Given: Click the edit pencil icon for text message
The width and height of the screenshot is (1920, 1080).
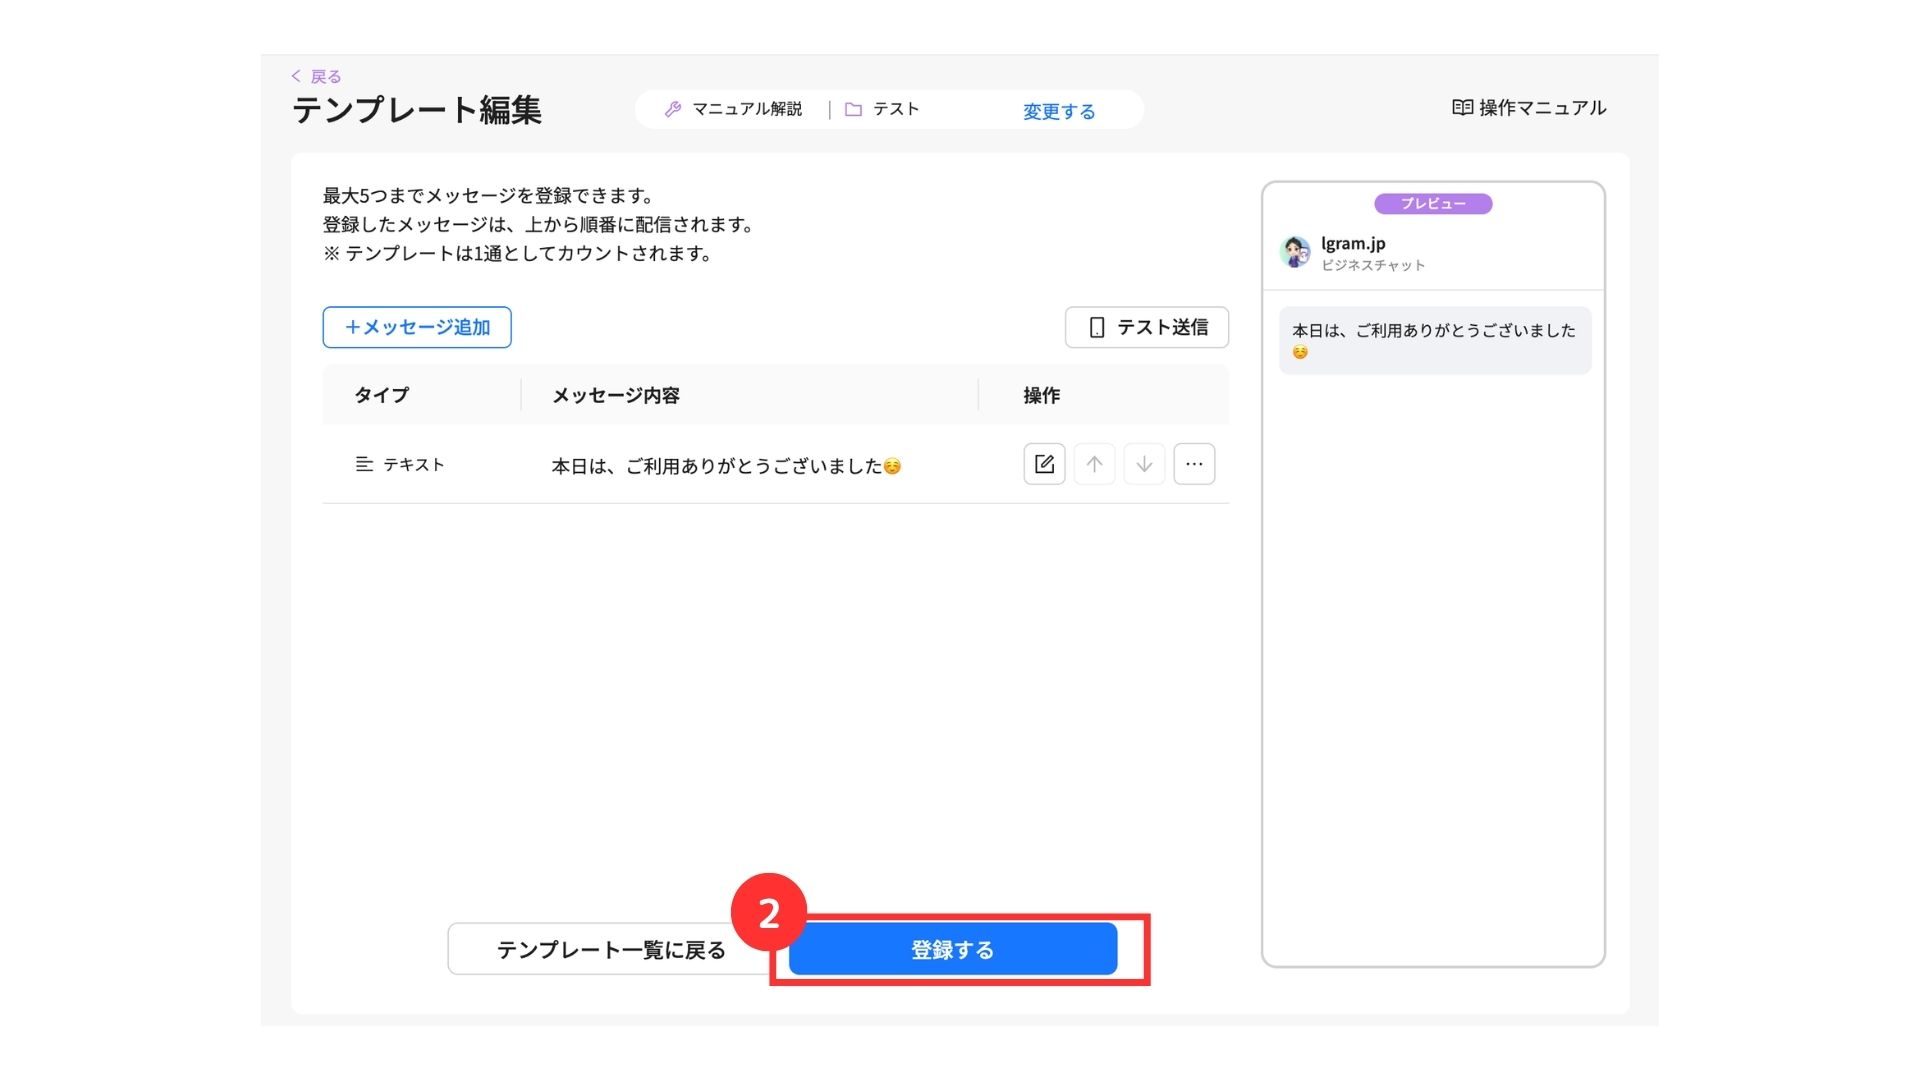Looking at the screenshot, I should tap(1044, 464).
